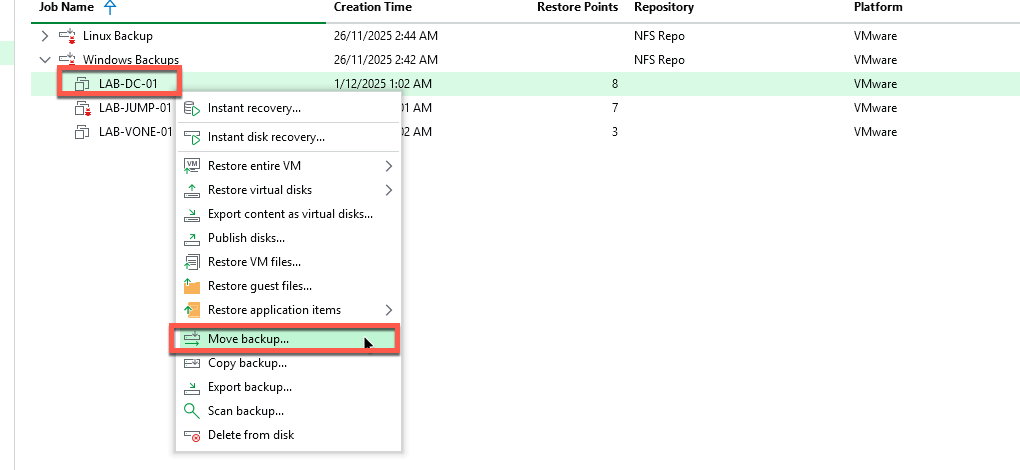Open the Restore virtual disks submenu arrow
The height and width of the screenshot is (470, 1020).
388,190
